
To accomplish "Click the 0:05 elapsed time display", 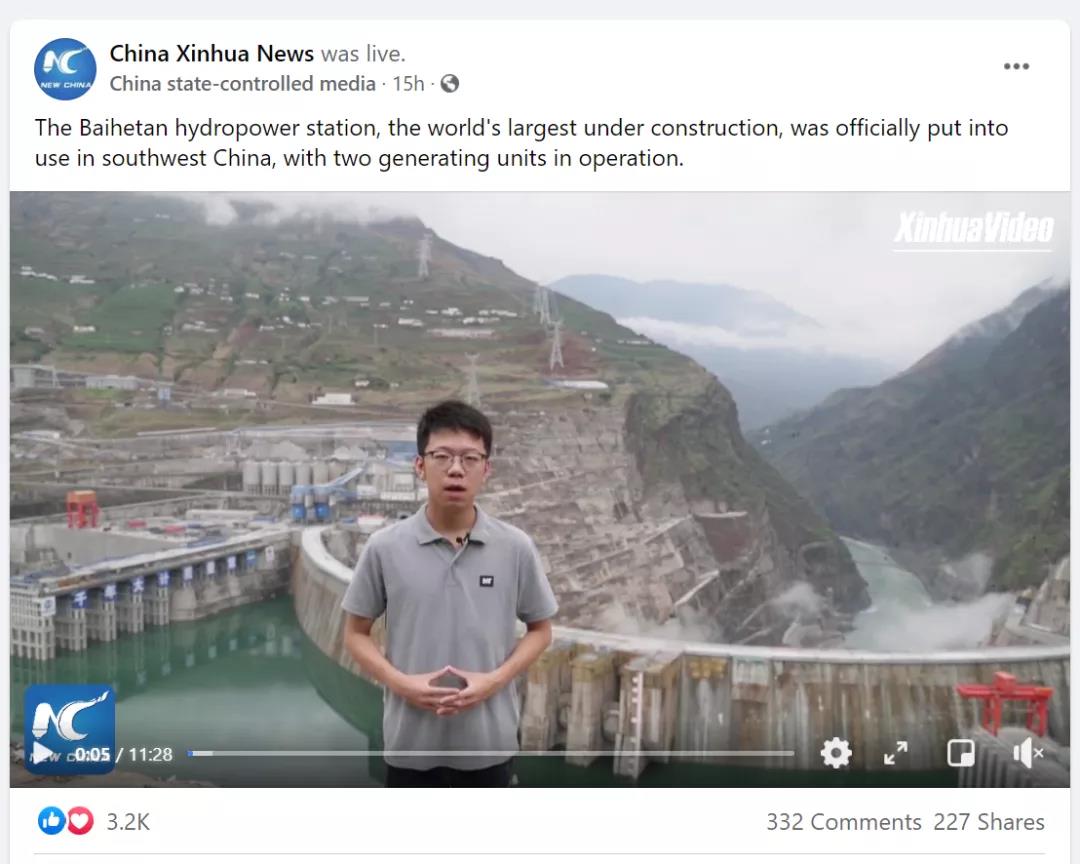I will (x=93, y=754).
